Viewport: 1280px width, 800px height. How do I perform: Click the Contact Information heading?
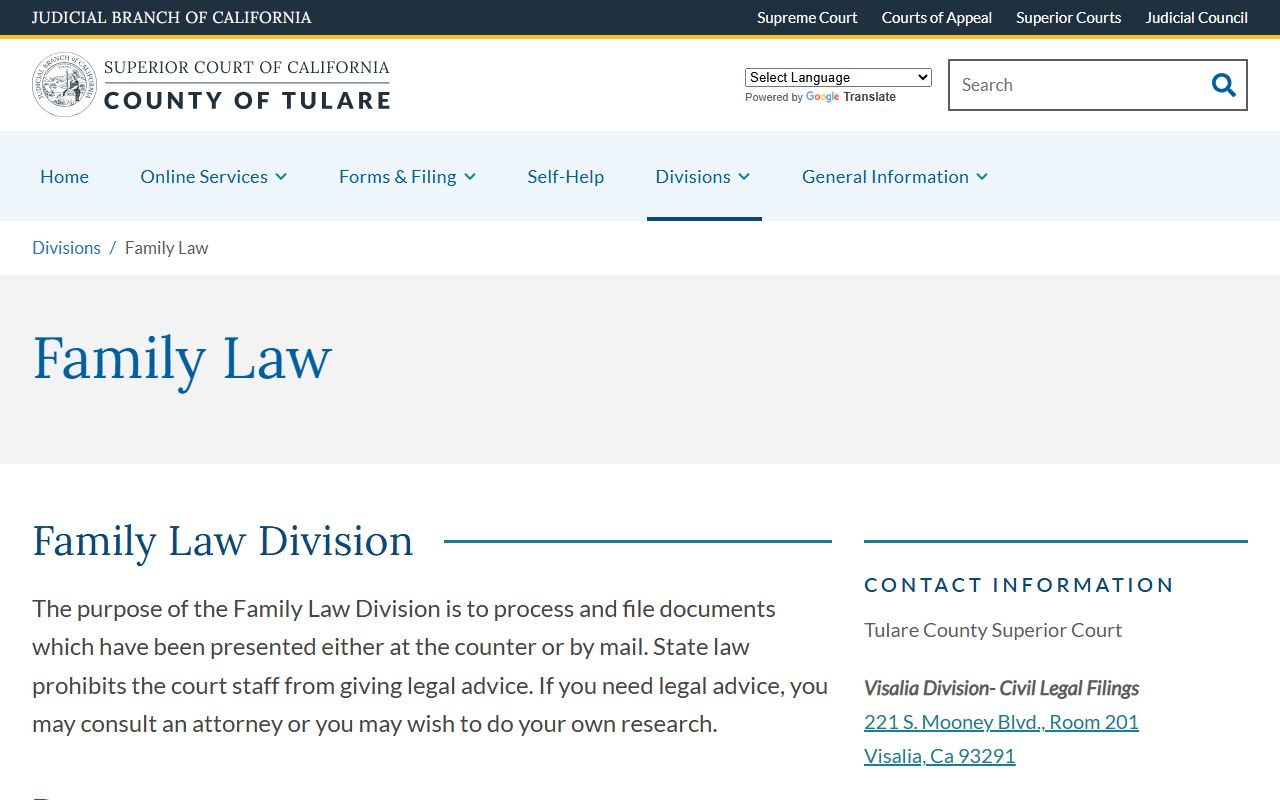pyautogui.click(x=1019, y=585)
